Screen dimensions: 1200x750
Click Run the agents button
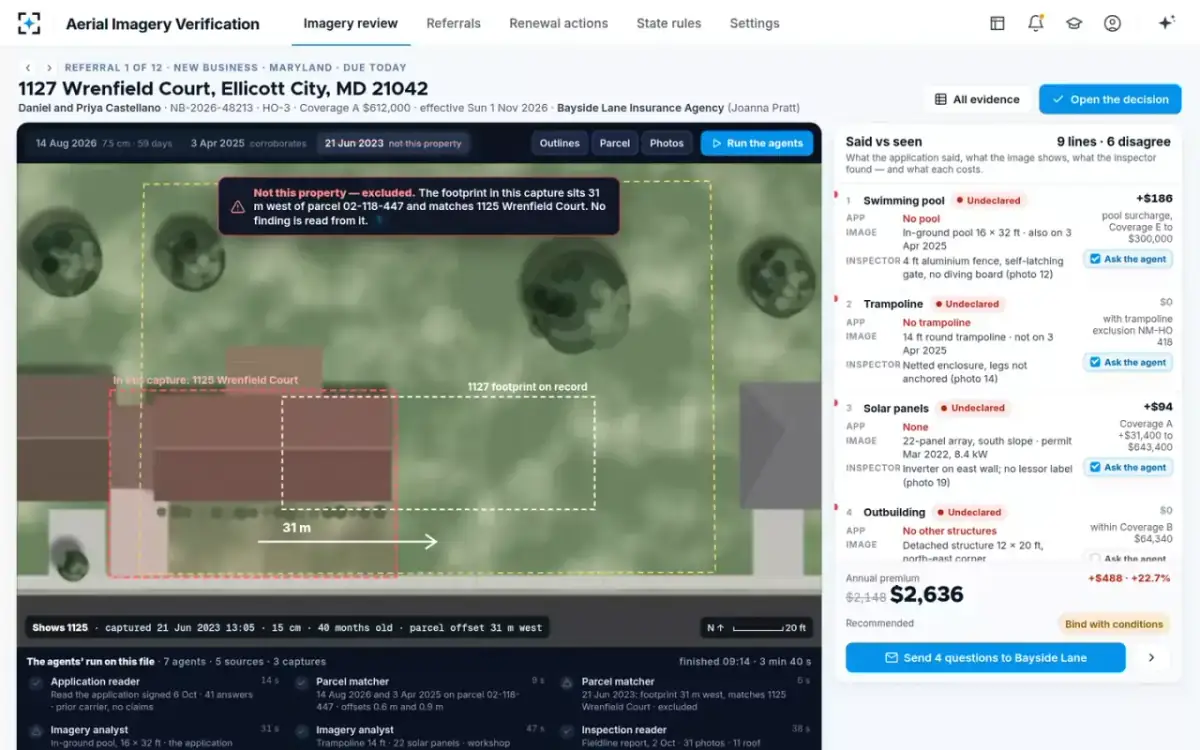757,143
